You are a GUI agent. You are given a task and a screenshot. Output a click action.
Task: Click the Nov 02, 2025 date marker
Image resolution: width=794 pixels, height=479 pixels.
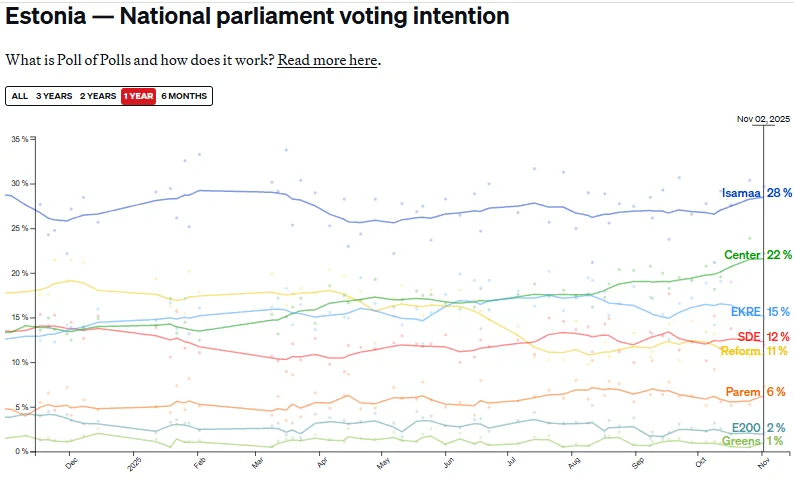click(763, 119)
